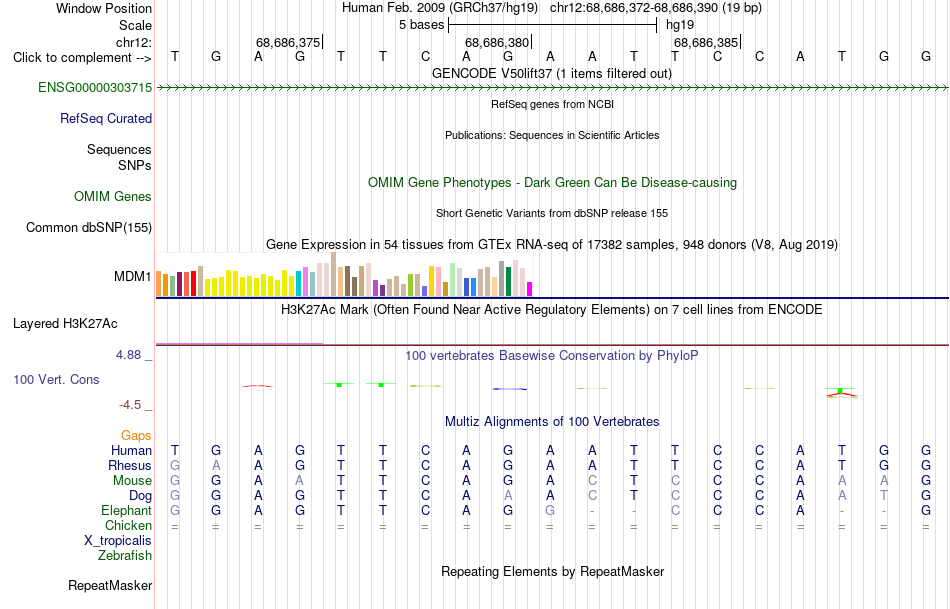The height and width of the screenshot is (609, 950).
Task: Select the Human species row label
Action: click(x=131, y=450)
